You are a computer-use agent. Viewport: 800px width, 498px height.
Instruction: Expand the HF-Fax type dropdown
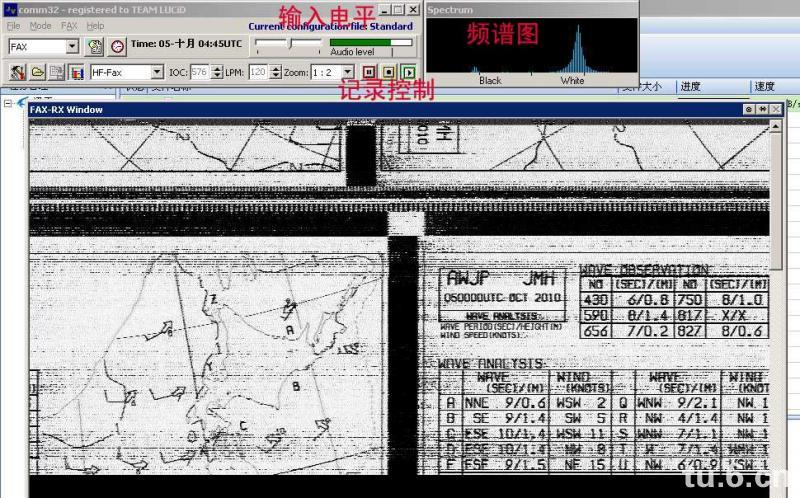pos(157,72)
